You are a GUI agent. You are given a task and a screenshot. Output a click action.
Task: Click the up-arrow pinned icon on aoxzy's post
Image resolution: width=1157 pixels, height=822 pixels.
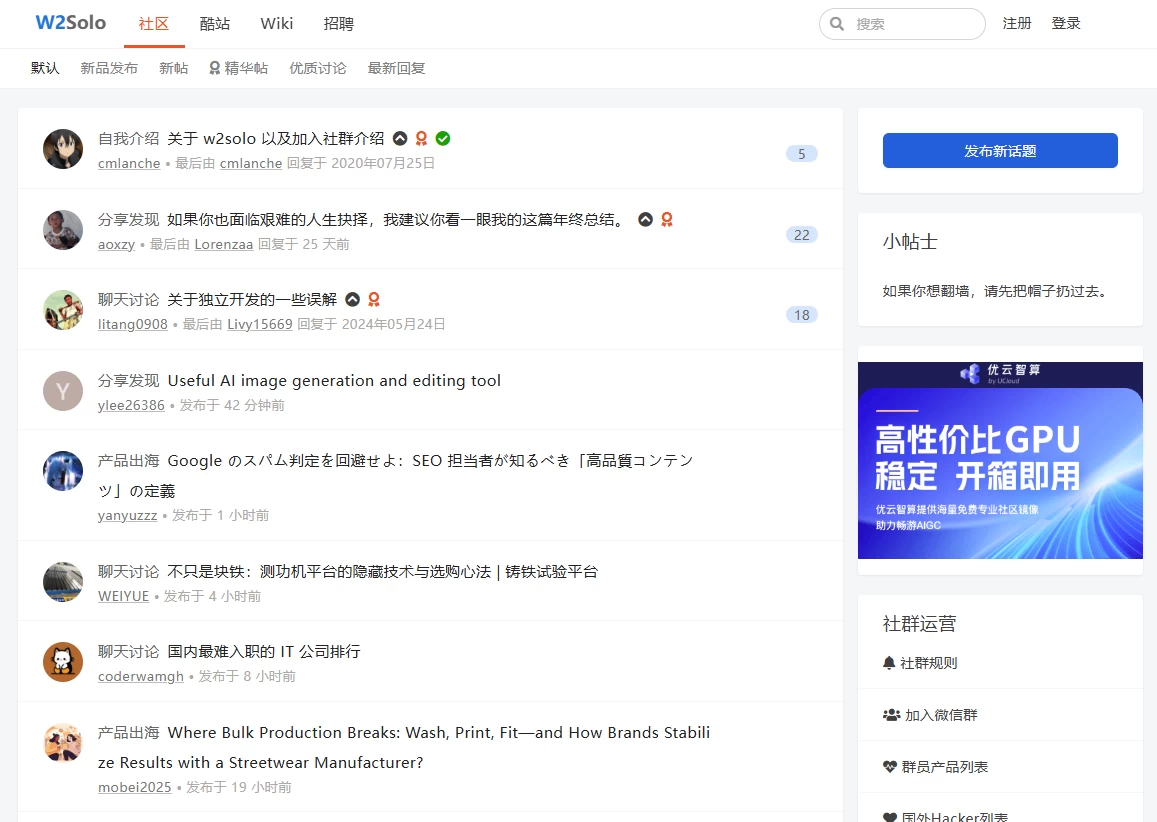645,219
